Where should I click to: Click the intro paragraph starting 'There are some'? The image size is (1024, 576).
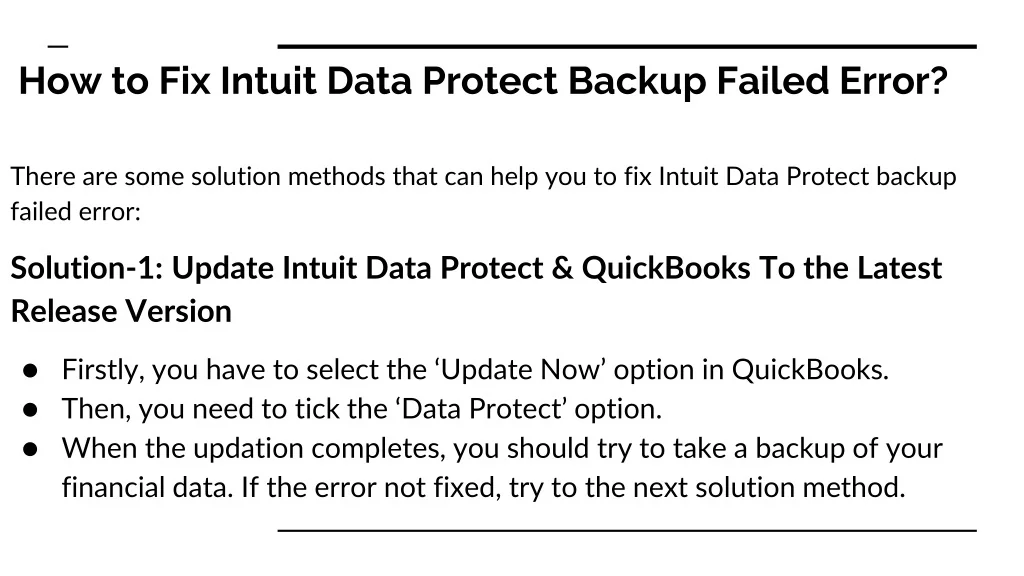[x=483, y=177]
